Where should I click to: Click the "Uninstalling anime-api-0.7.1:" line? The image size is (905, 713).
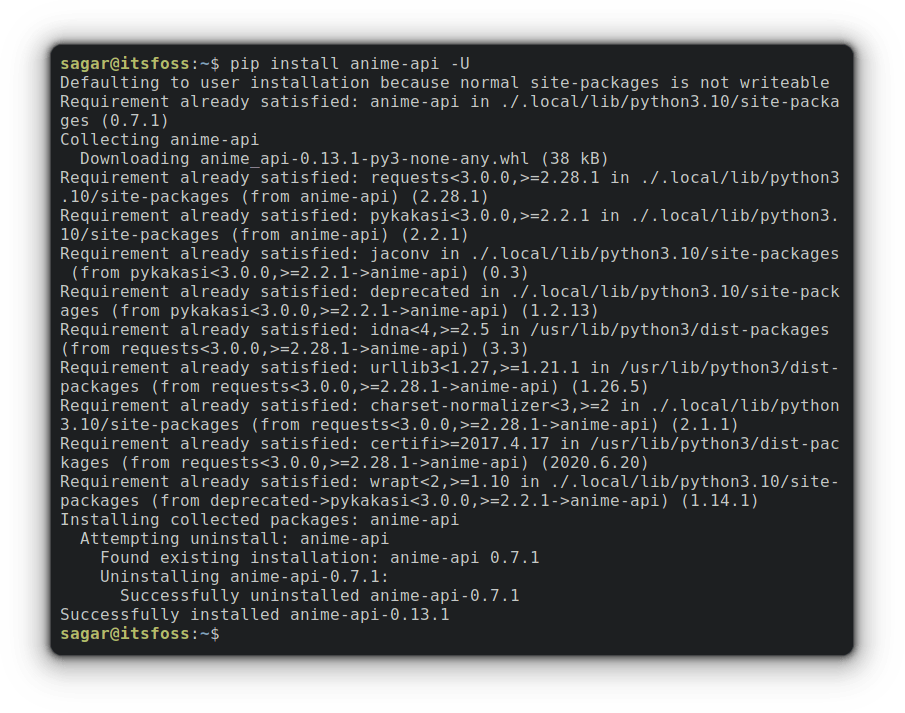(244, 577)
